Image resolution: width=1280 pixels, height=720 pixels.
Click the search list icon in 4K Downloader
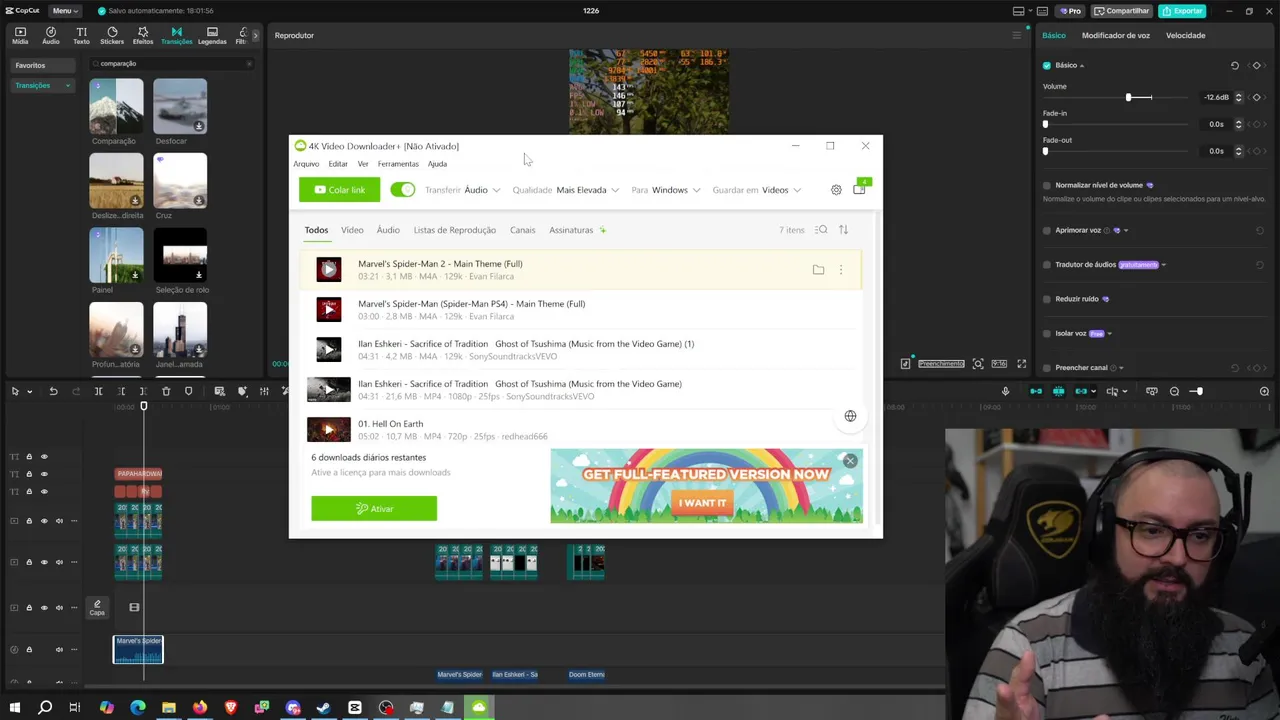(821, 230)
